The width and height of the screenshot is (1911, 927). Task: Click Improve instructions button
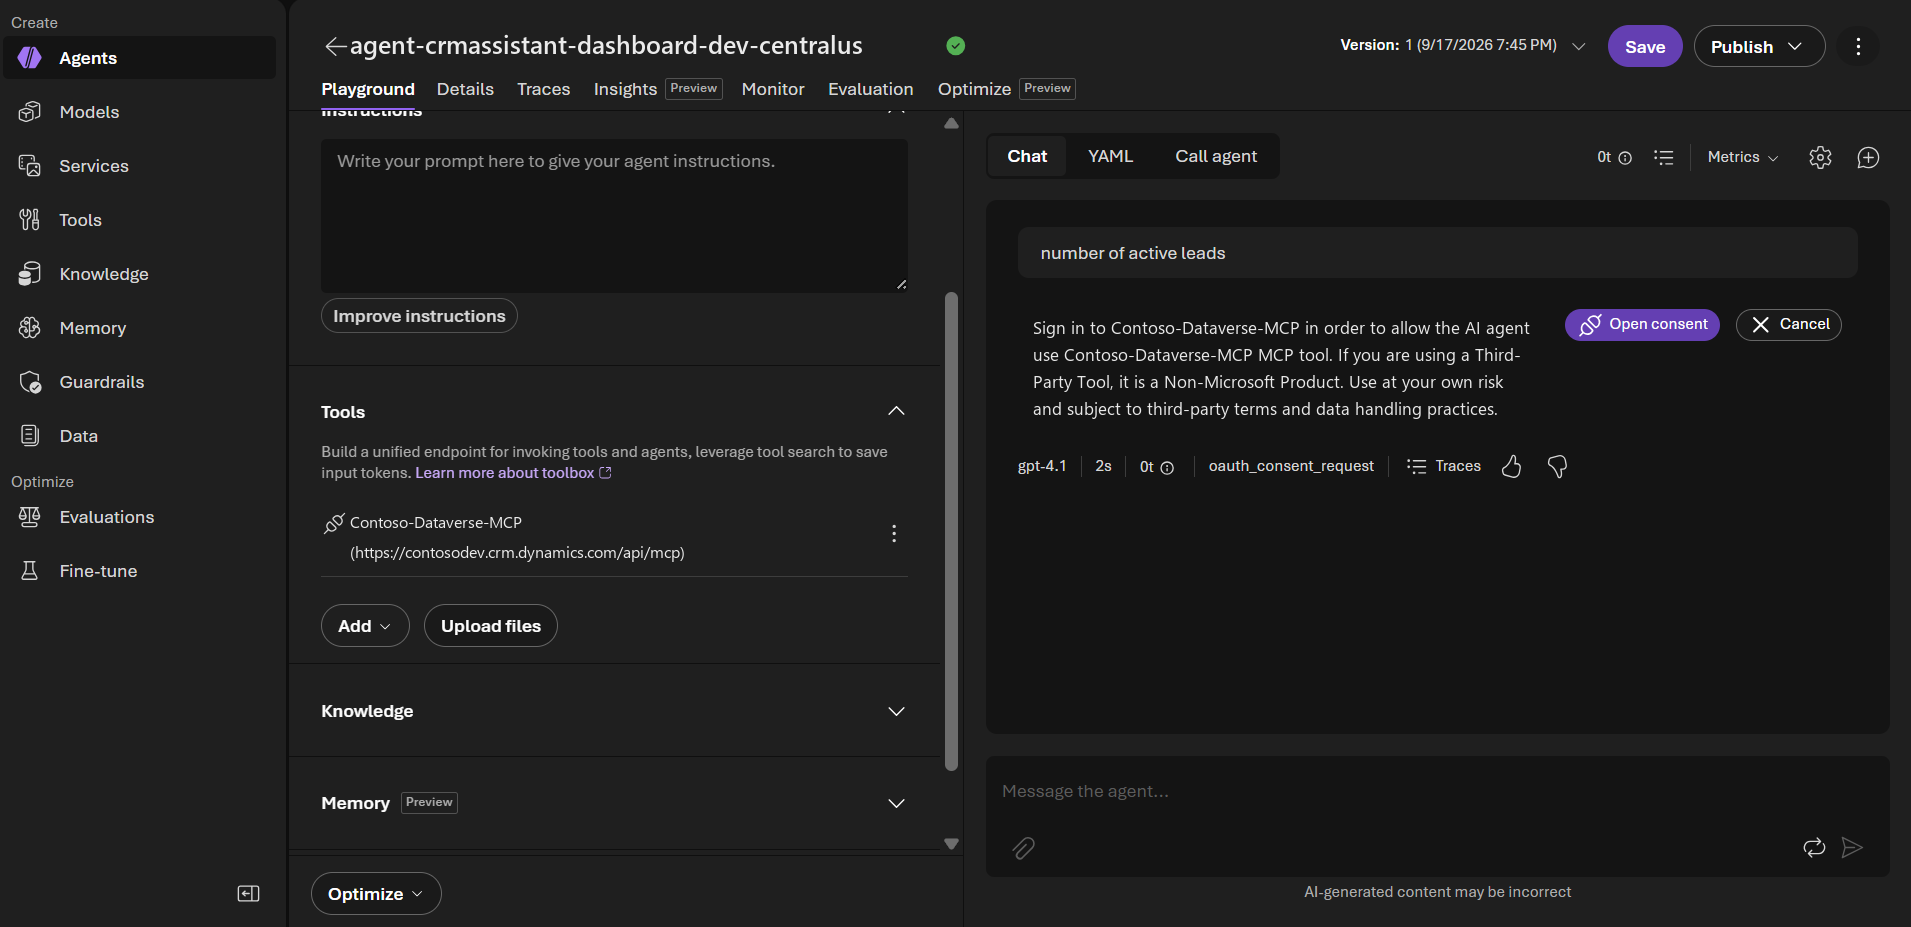pyautogui.click(x=419, y=316)
